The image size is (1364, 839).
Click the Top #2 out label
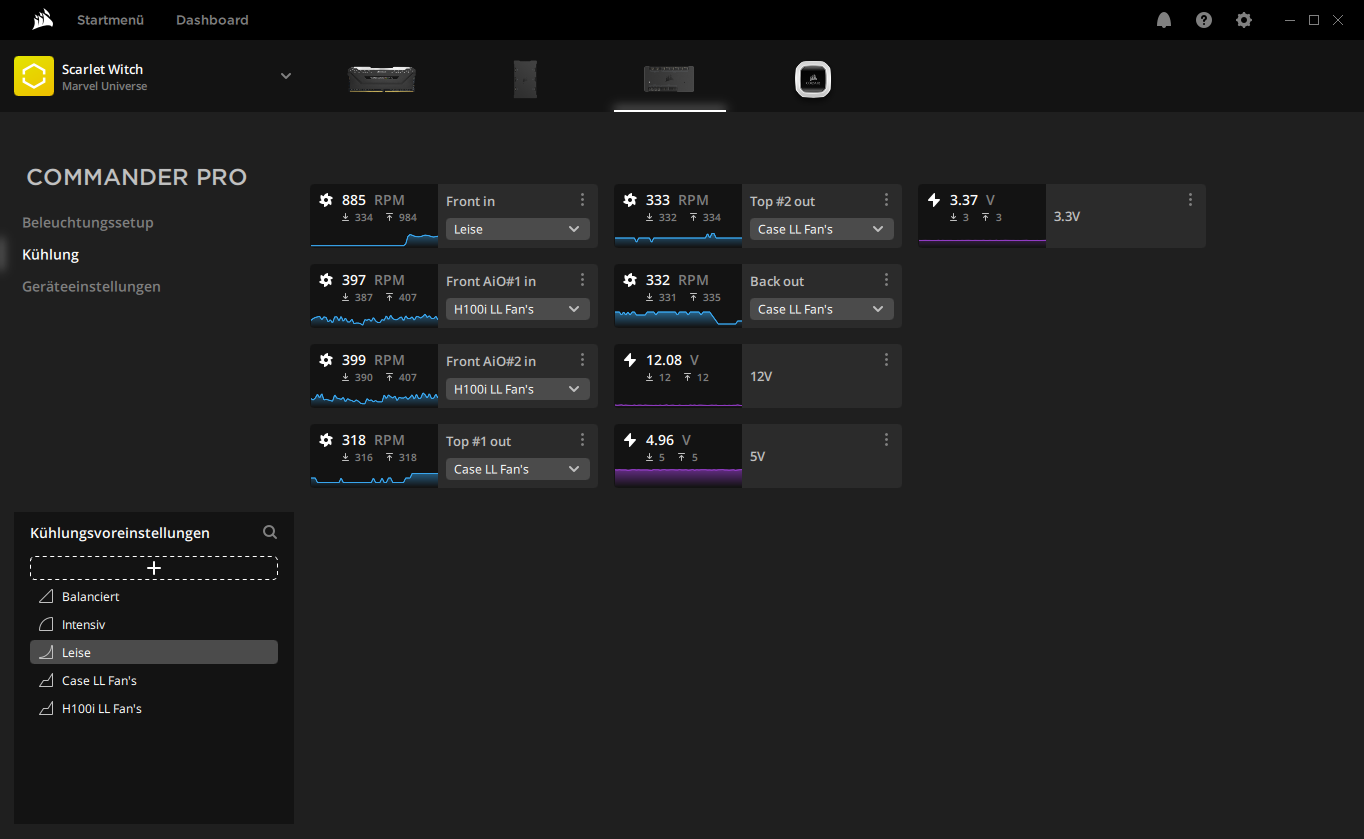click(x=783, y=201)
